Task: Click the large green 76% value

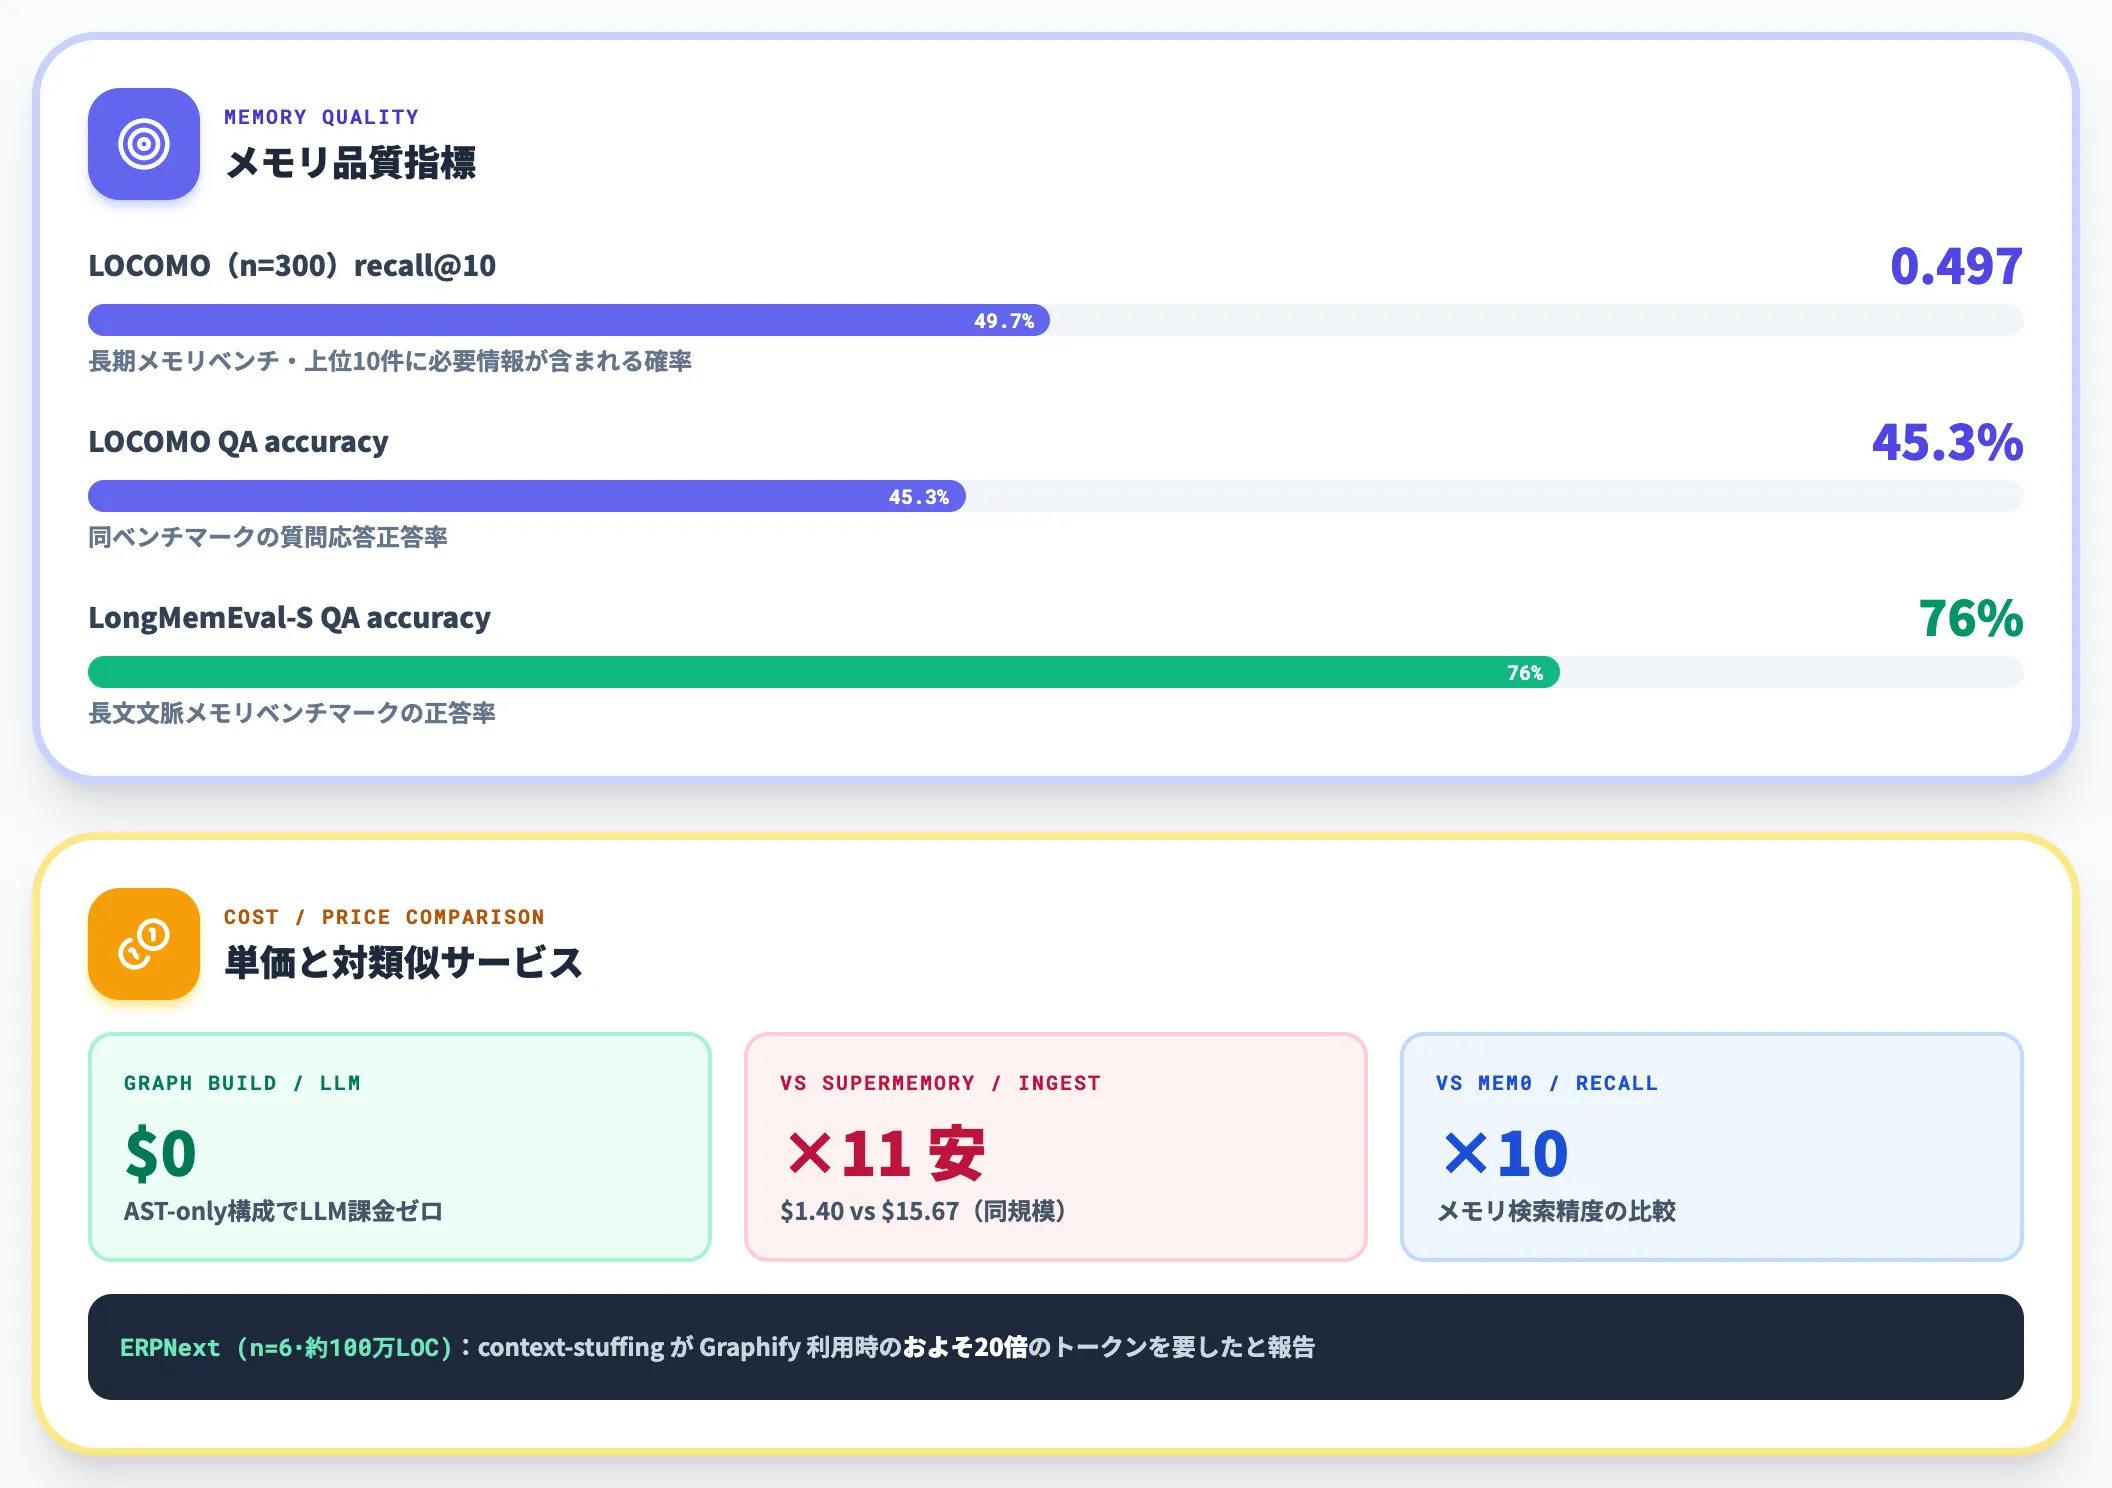Action: click(x=1970, y=618)
